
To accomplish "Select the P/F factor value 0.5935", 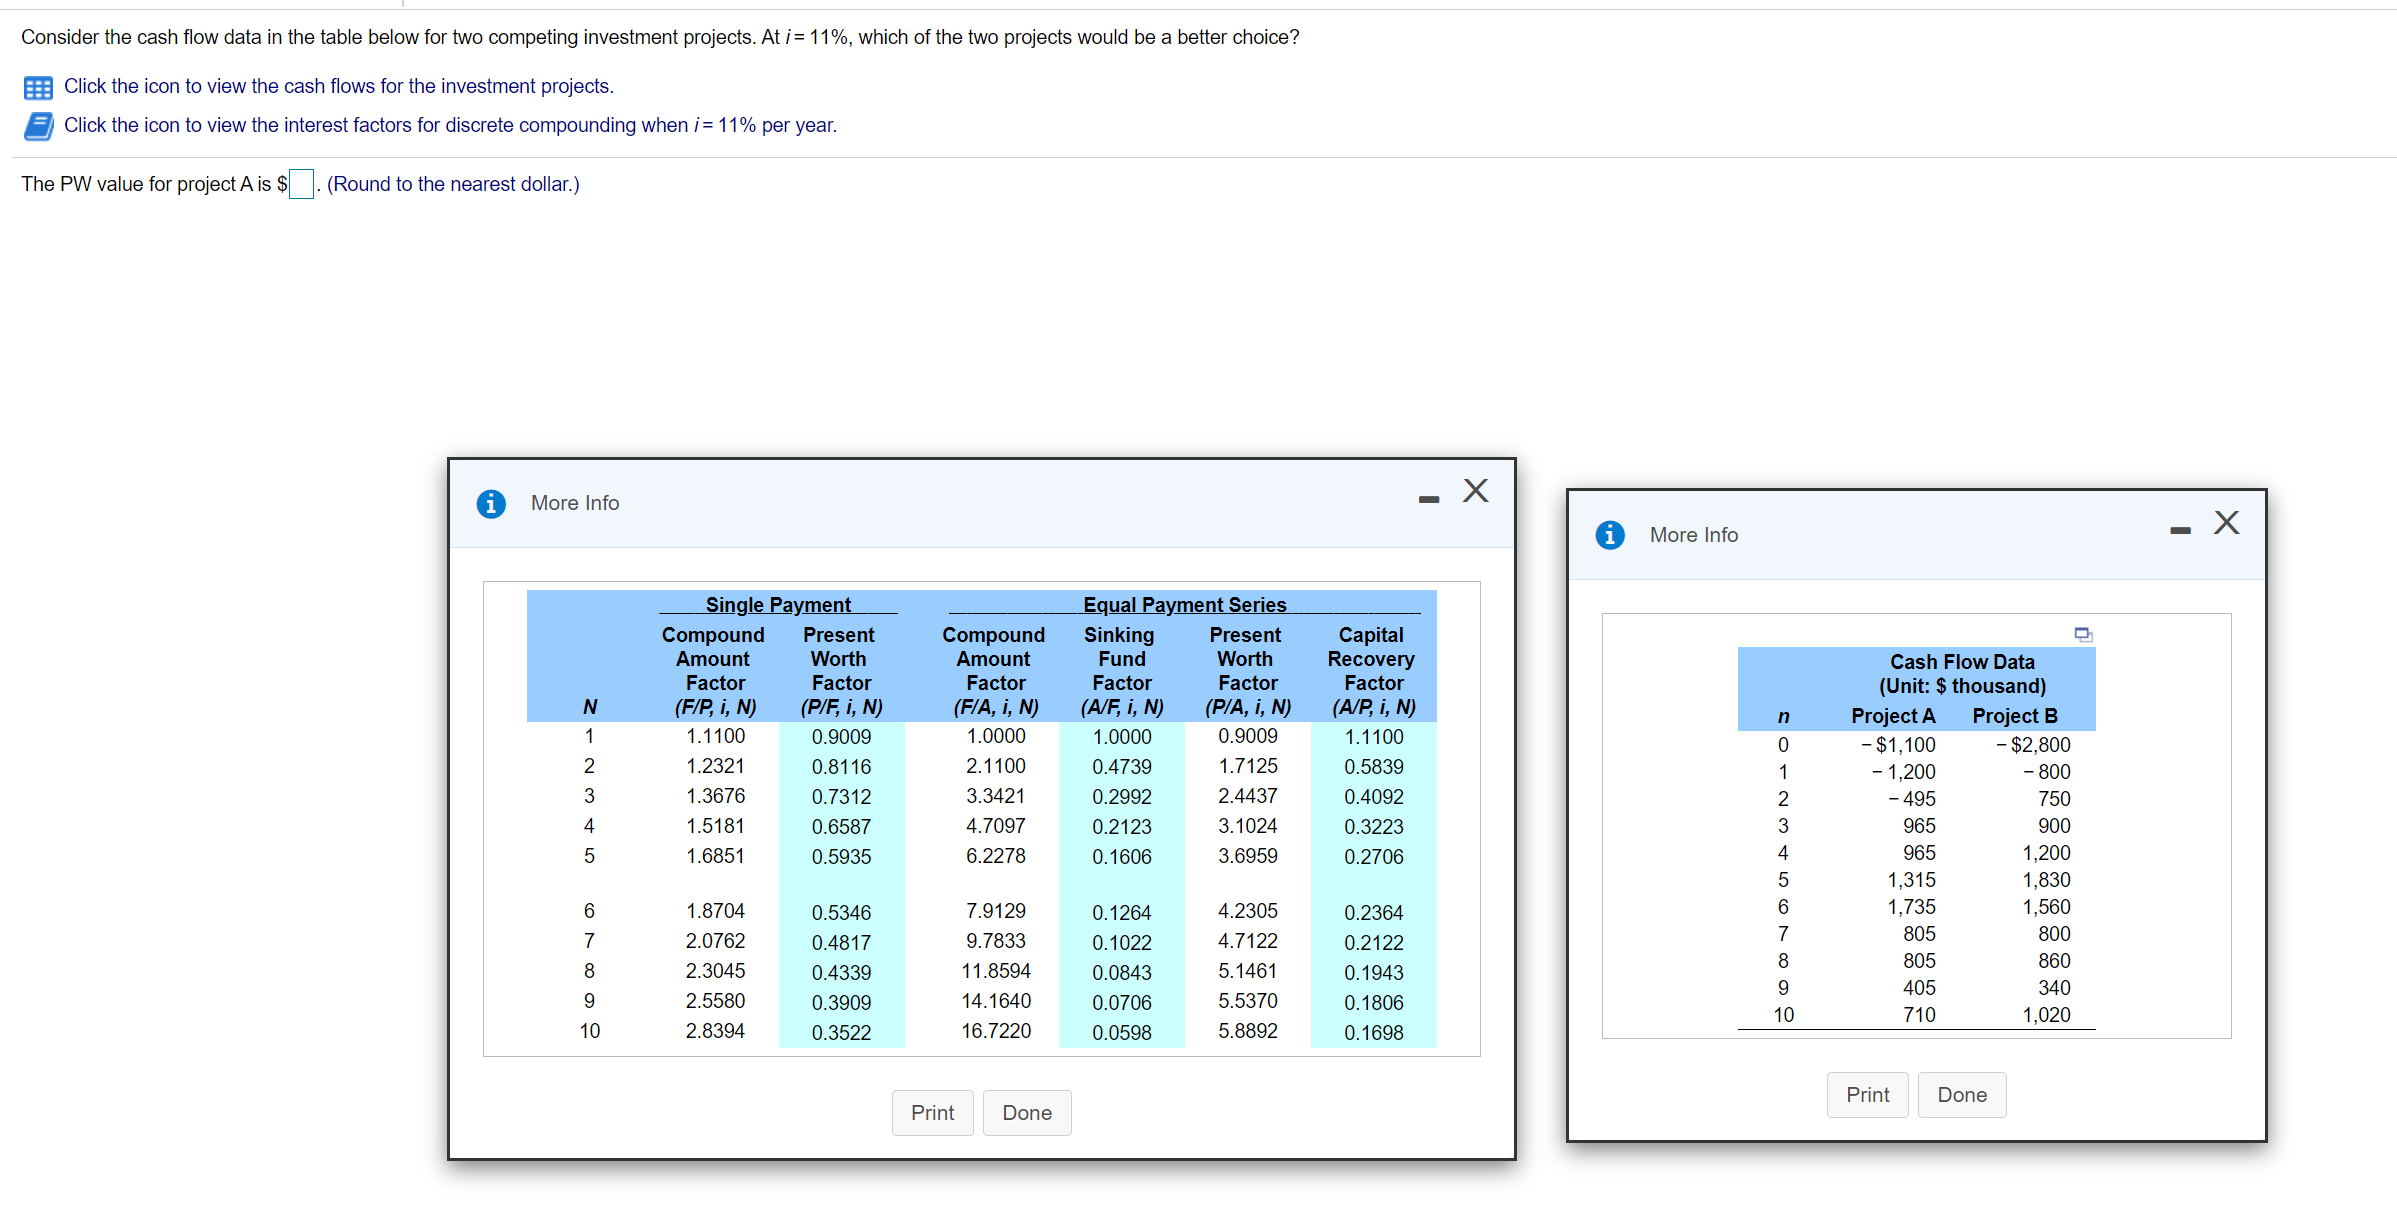I will 841,857.
